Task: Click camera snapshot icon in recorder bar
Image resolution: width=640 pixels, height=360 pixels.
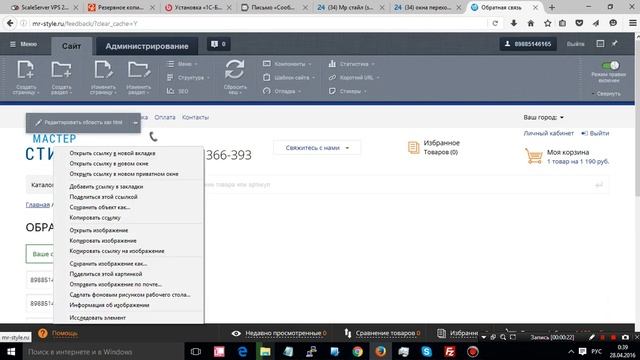Action: point(625,337)
